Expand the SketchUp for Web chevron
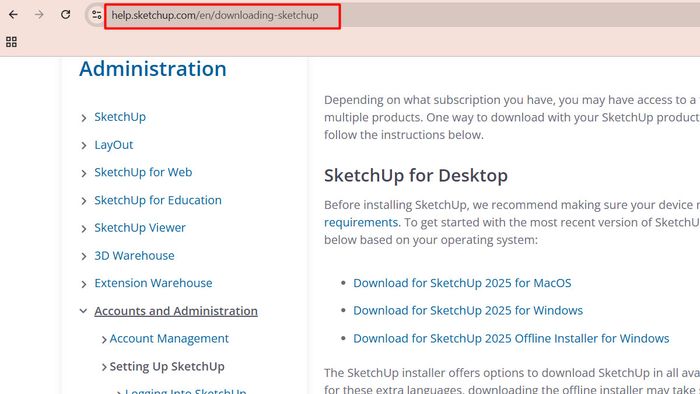This screenshot has height=394, width=700. pyautogui.click(x=83, y=173)
